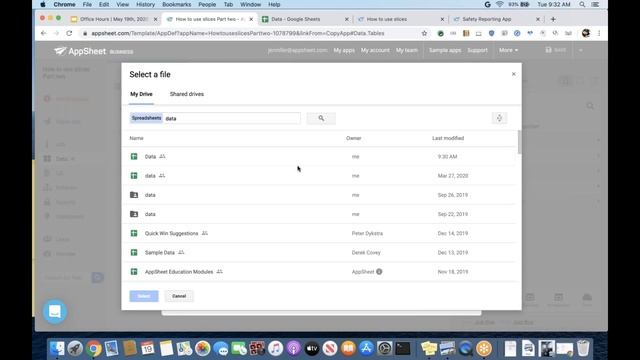This screenshot has width=640, height=360.
Task: Pick the AppSheet Education Modules spreadsheet
Action: coord(320,271)
